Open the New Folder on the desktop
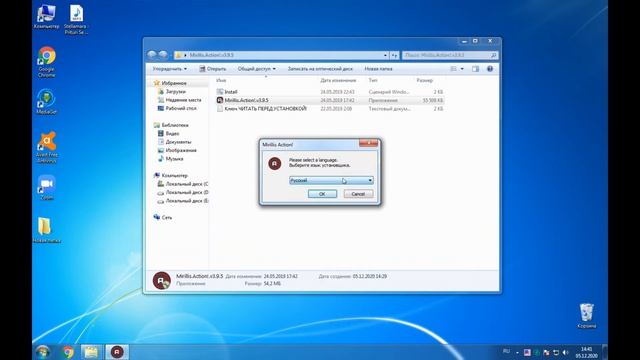The image size is (640, 360). pos(46,231)
